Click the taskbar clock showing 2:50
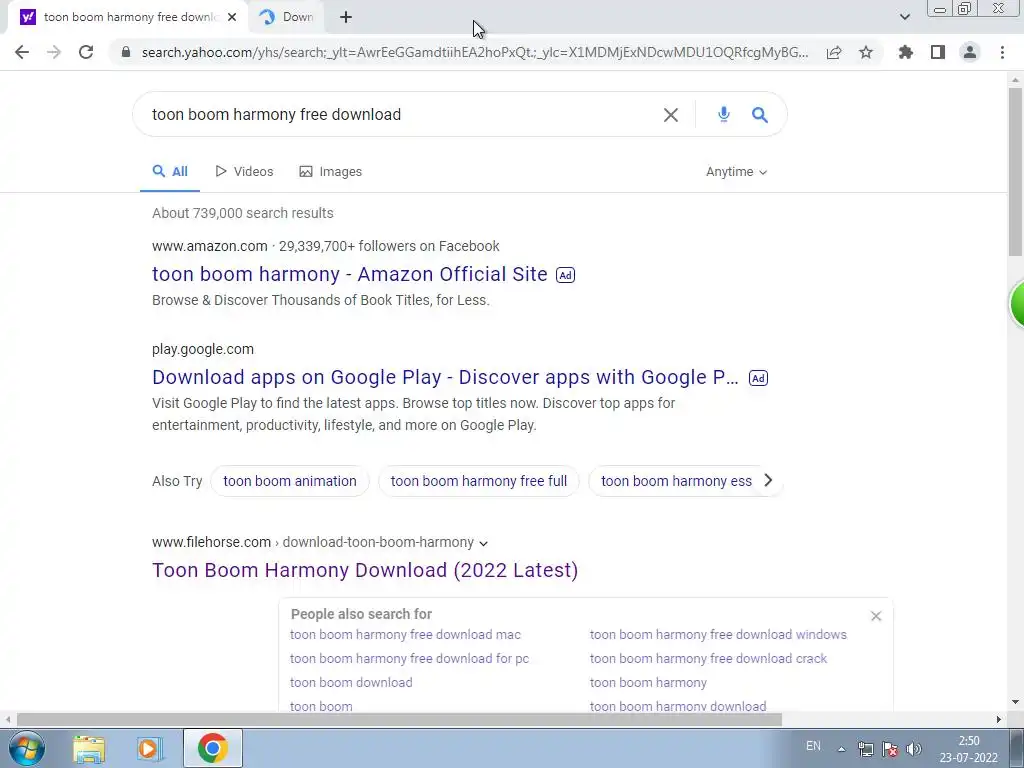1024x768 pixels. pyautogui.click(x=968, y=749)
